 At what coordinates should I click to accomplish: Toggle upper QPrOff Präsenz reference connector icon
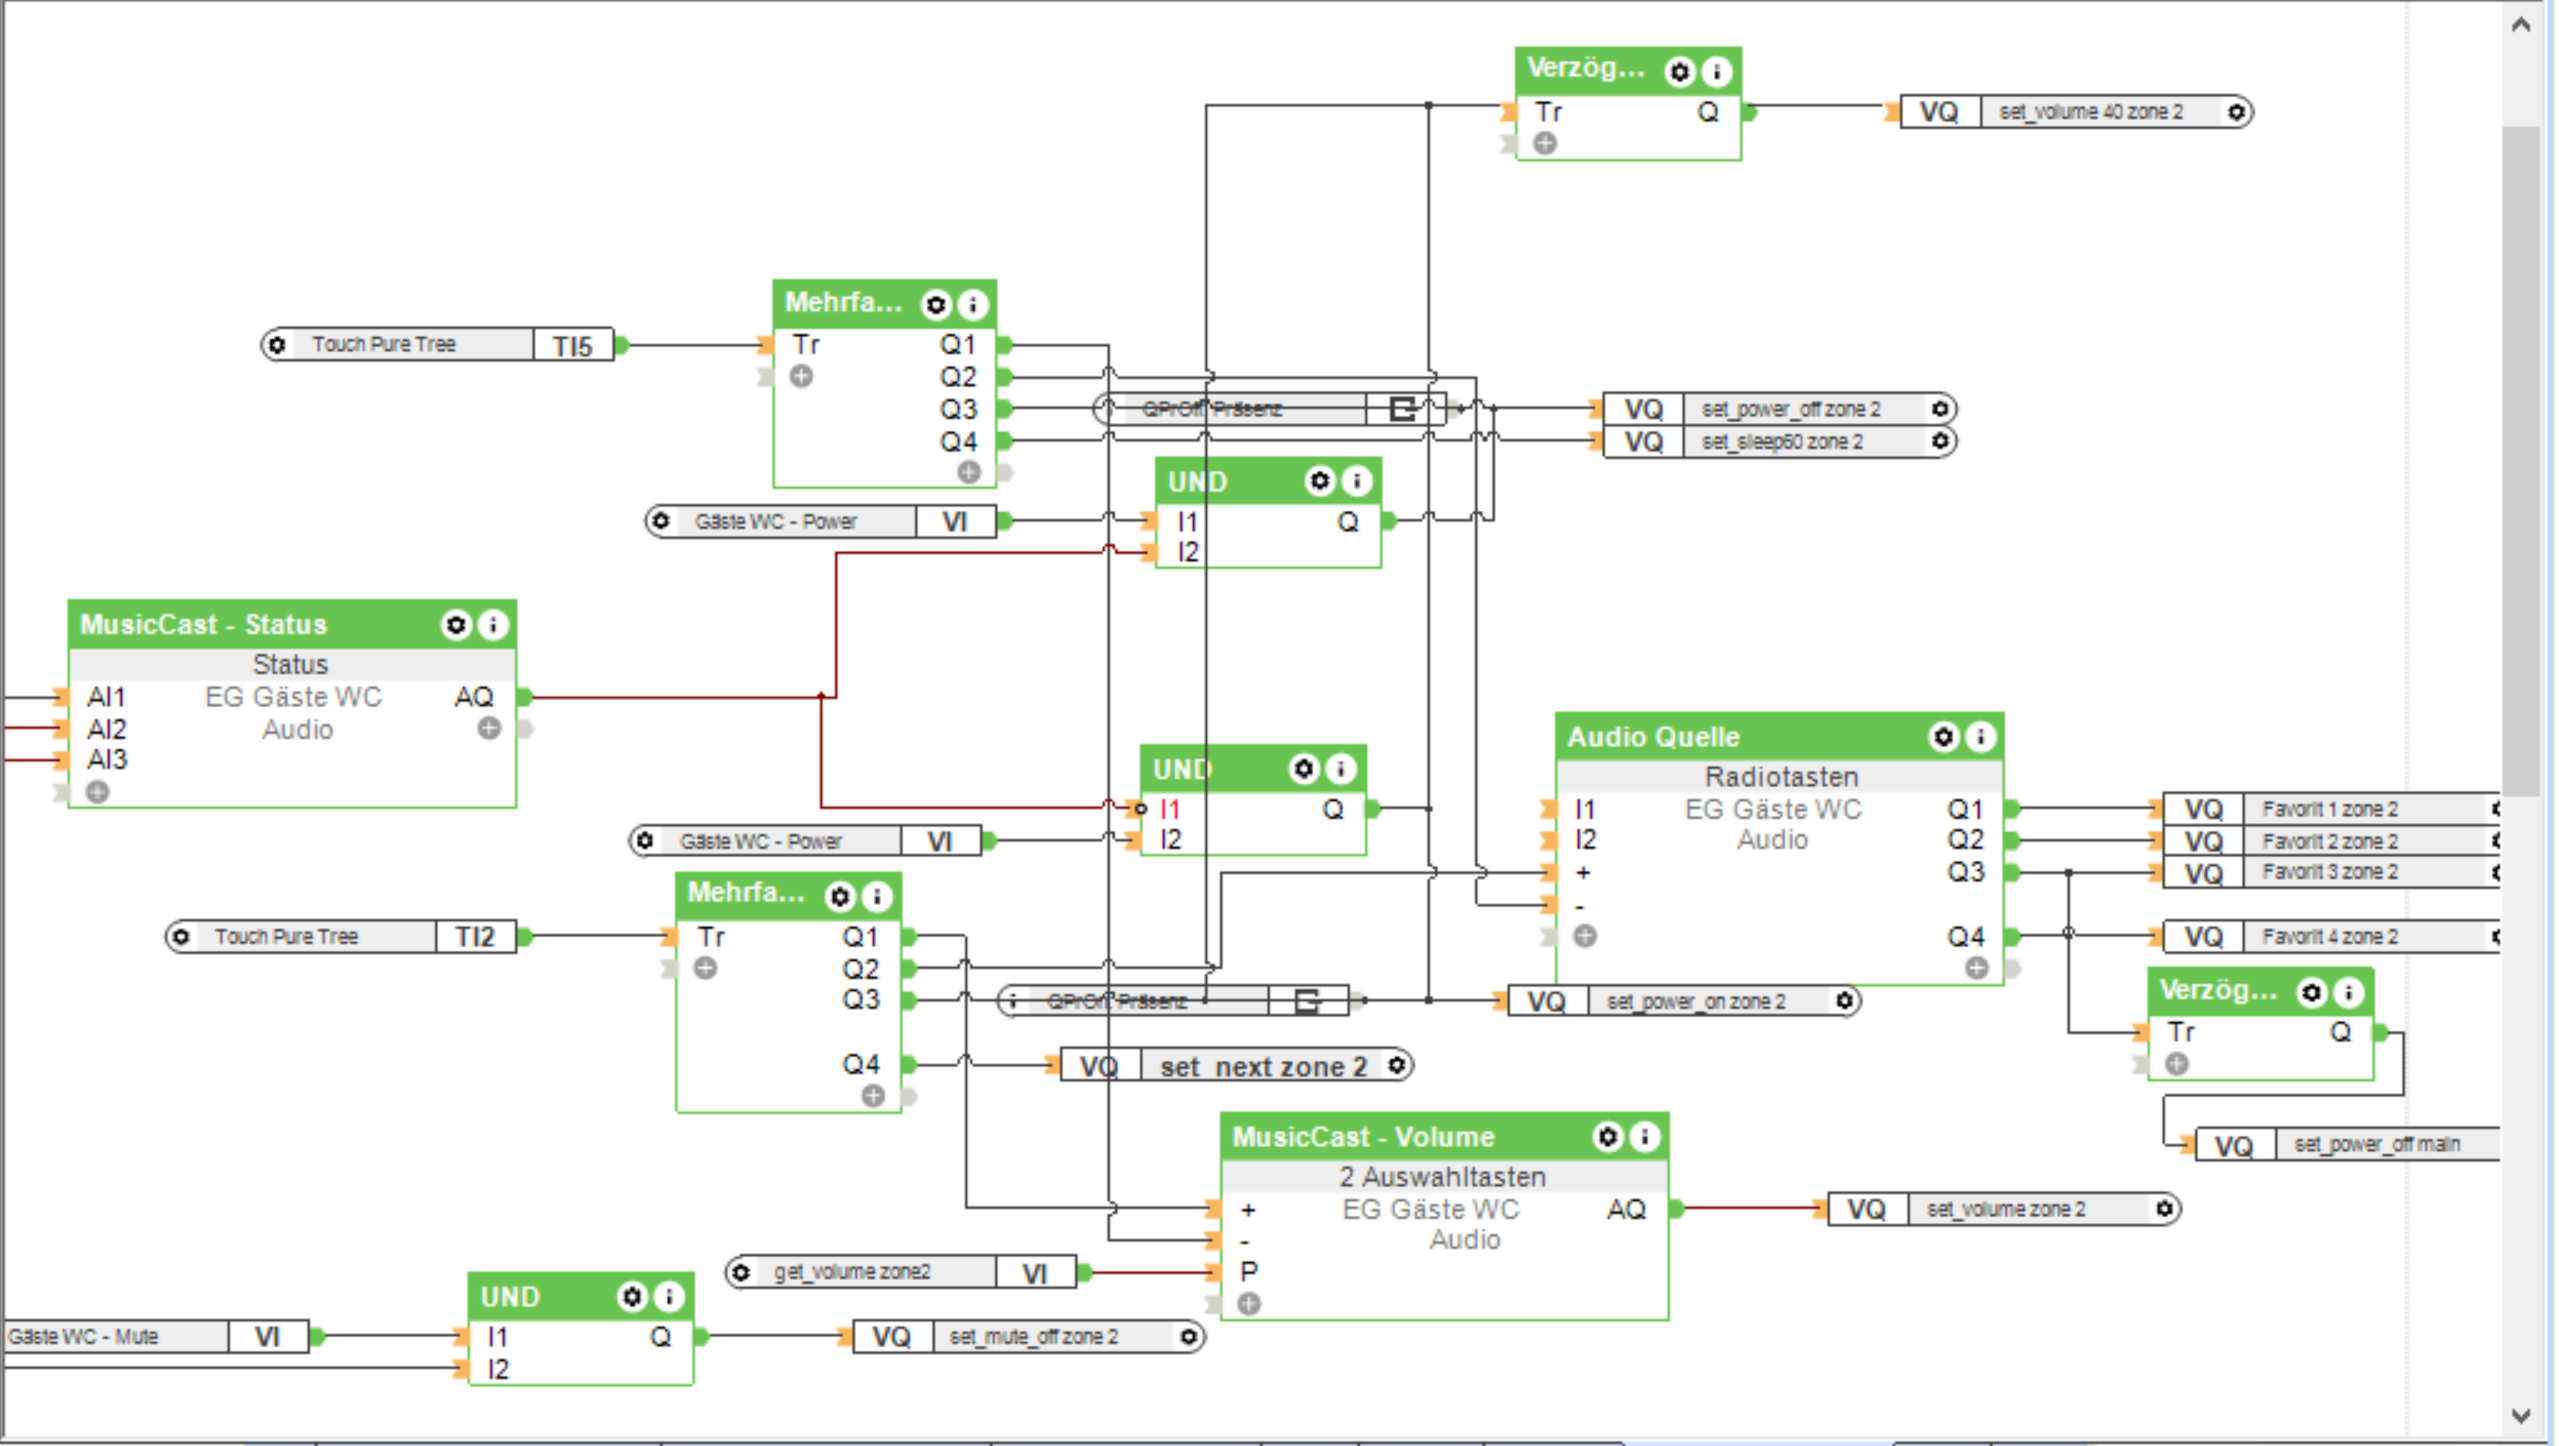point(1402,409)
